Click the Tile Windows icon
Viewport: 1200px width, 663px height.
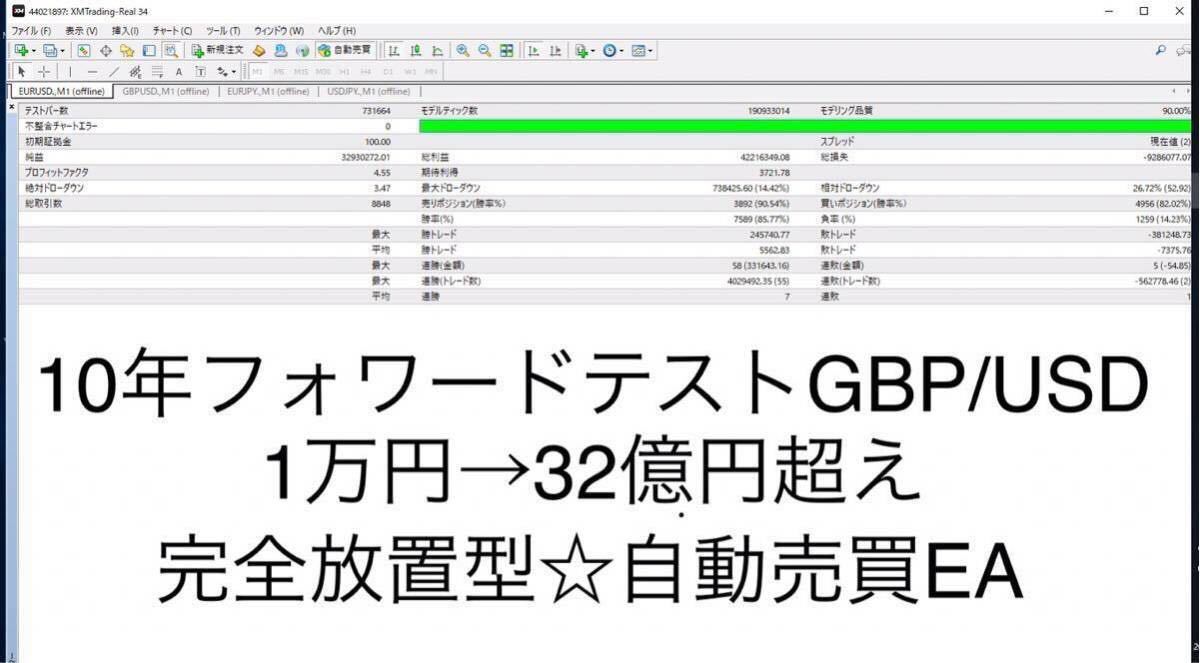507,50
